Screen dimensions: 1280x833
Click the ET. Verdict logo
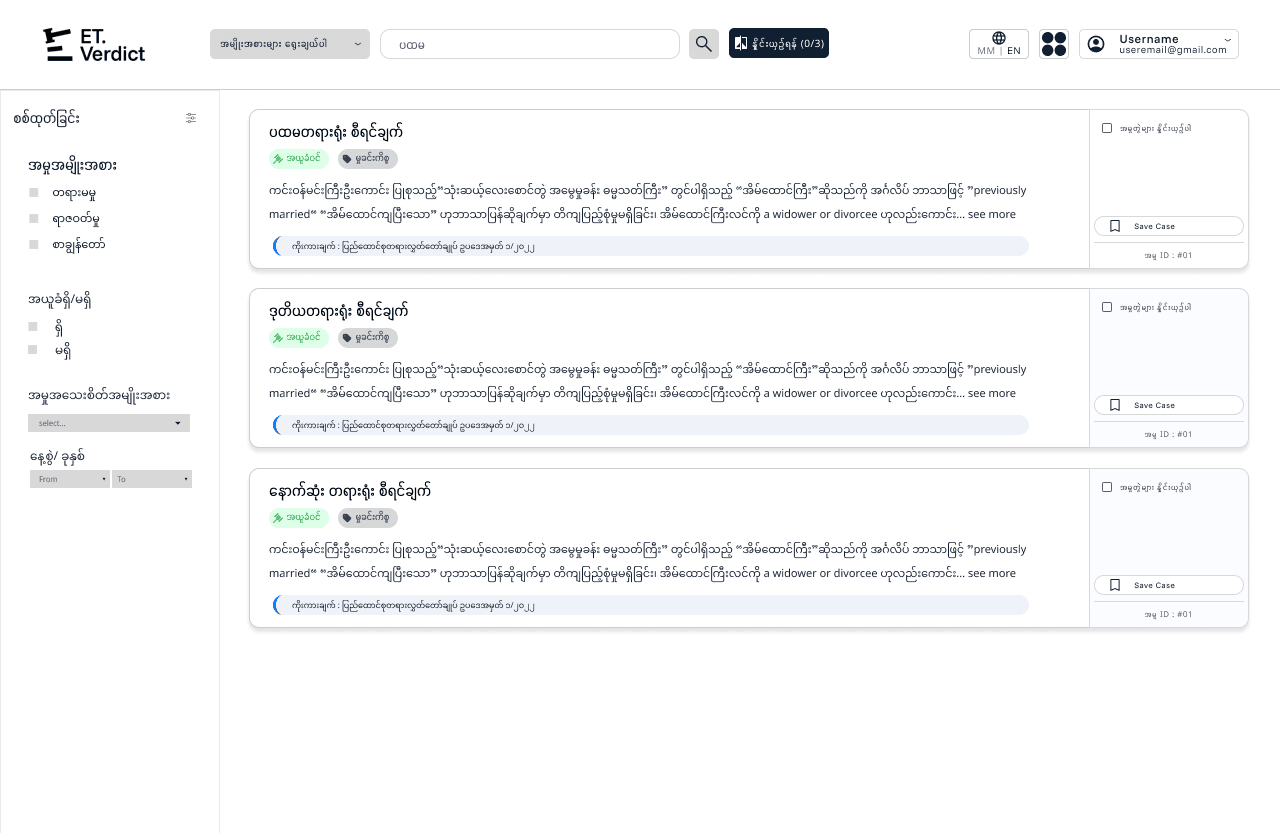pos(93,44)
